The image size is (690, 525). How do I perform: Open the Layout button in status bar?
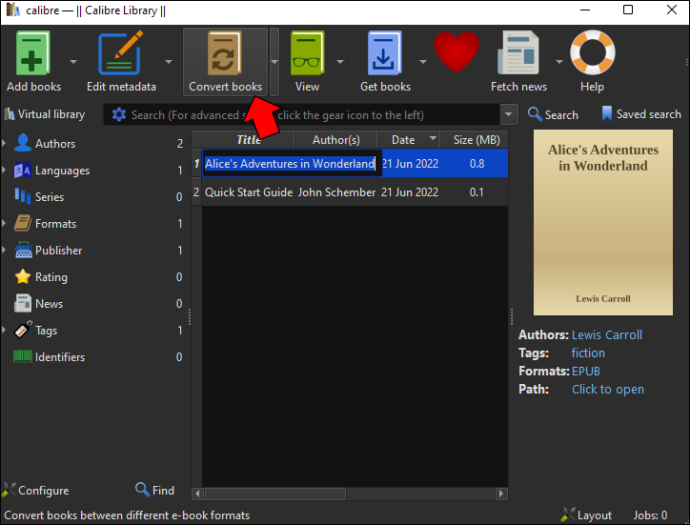586,515
